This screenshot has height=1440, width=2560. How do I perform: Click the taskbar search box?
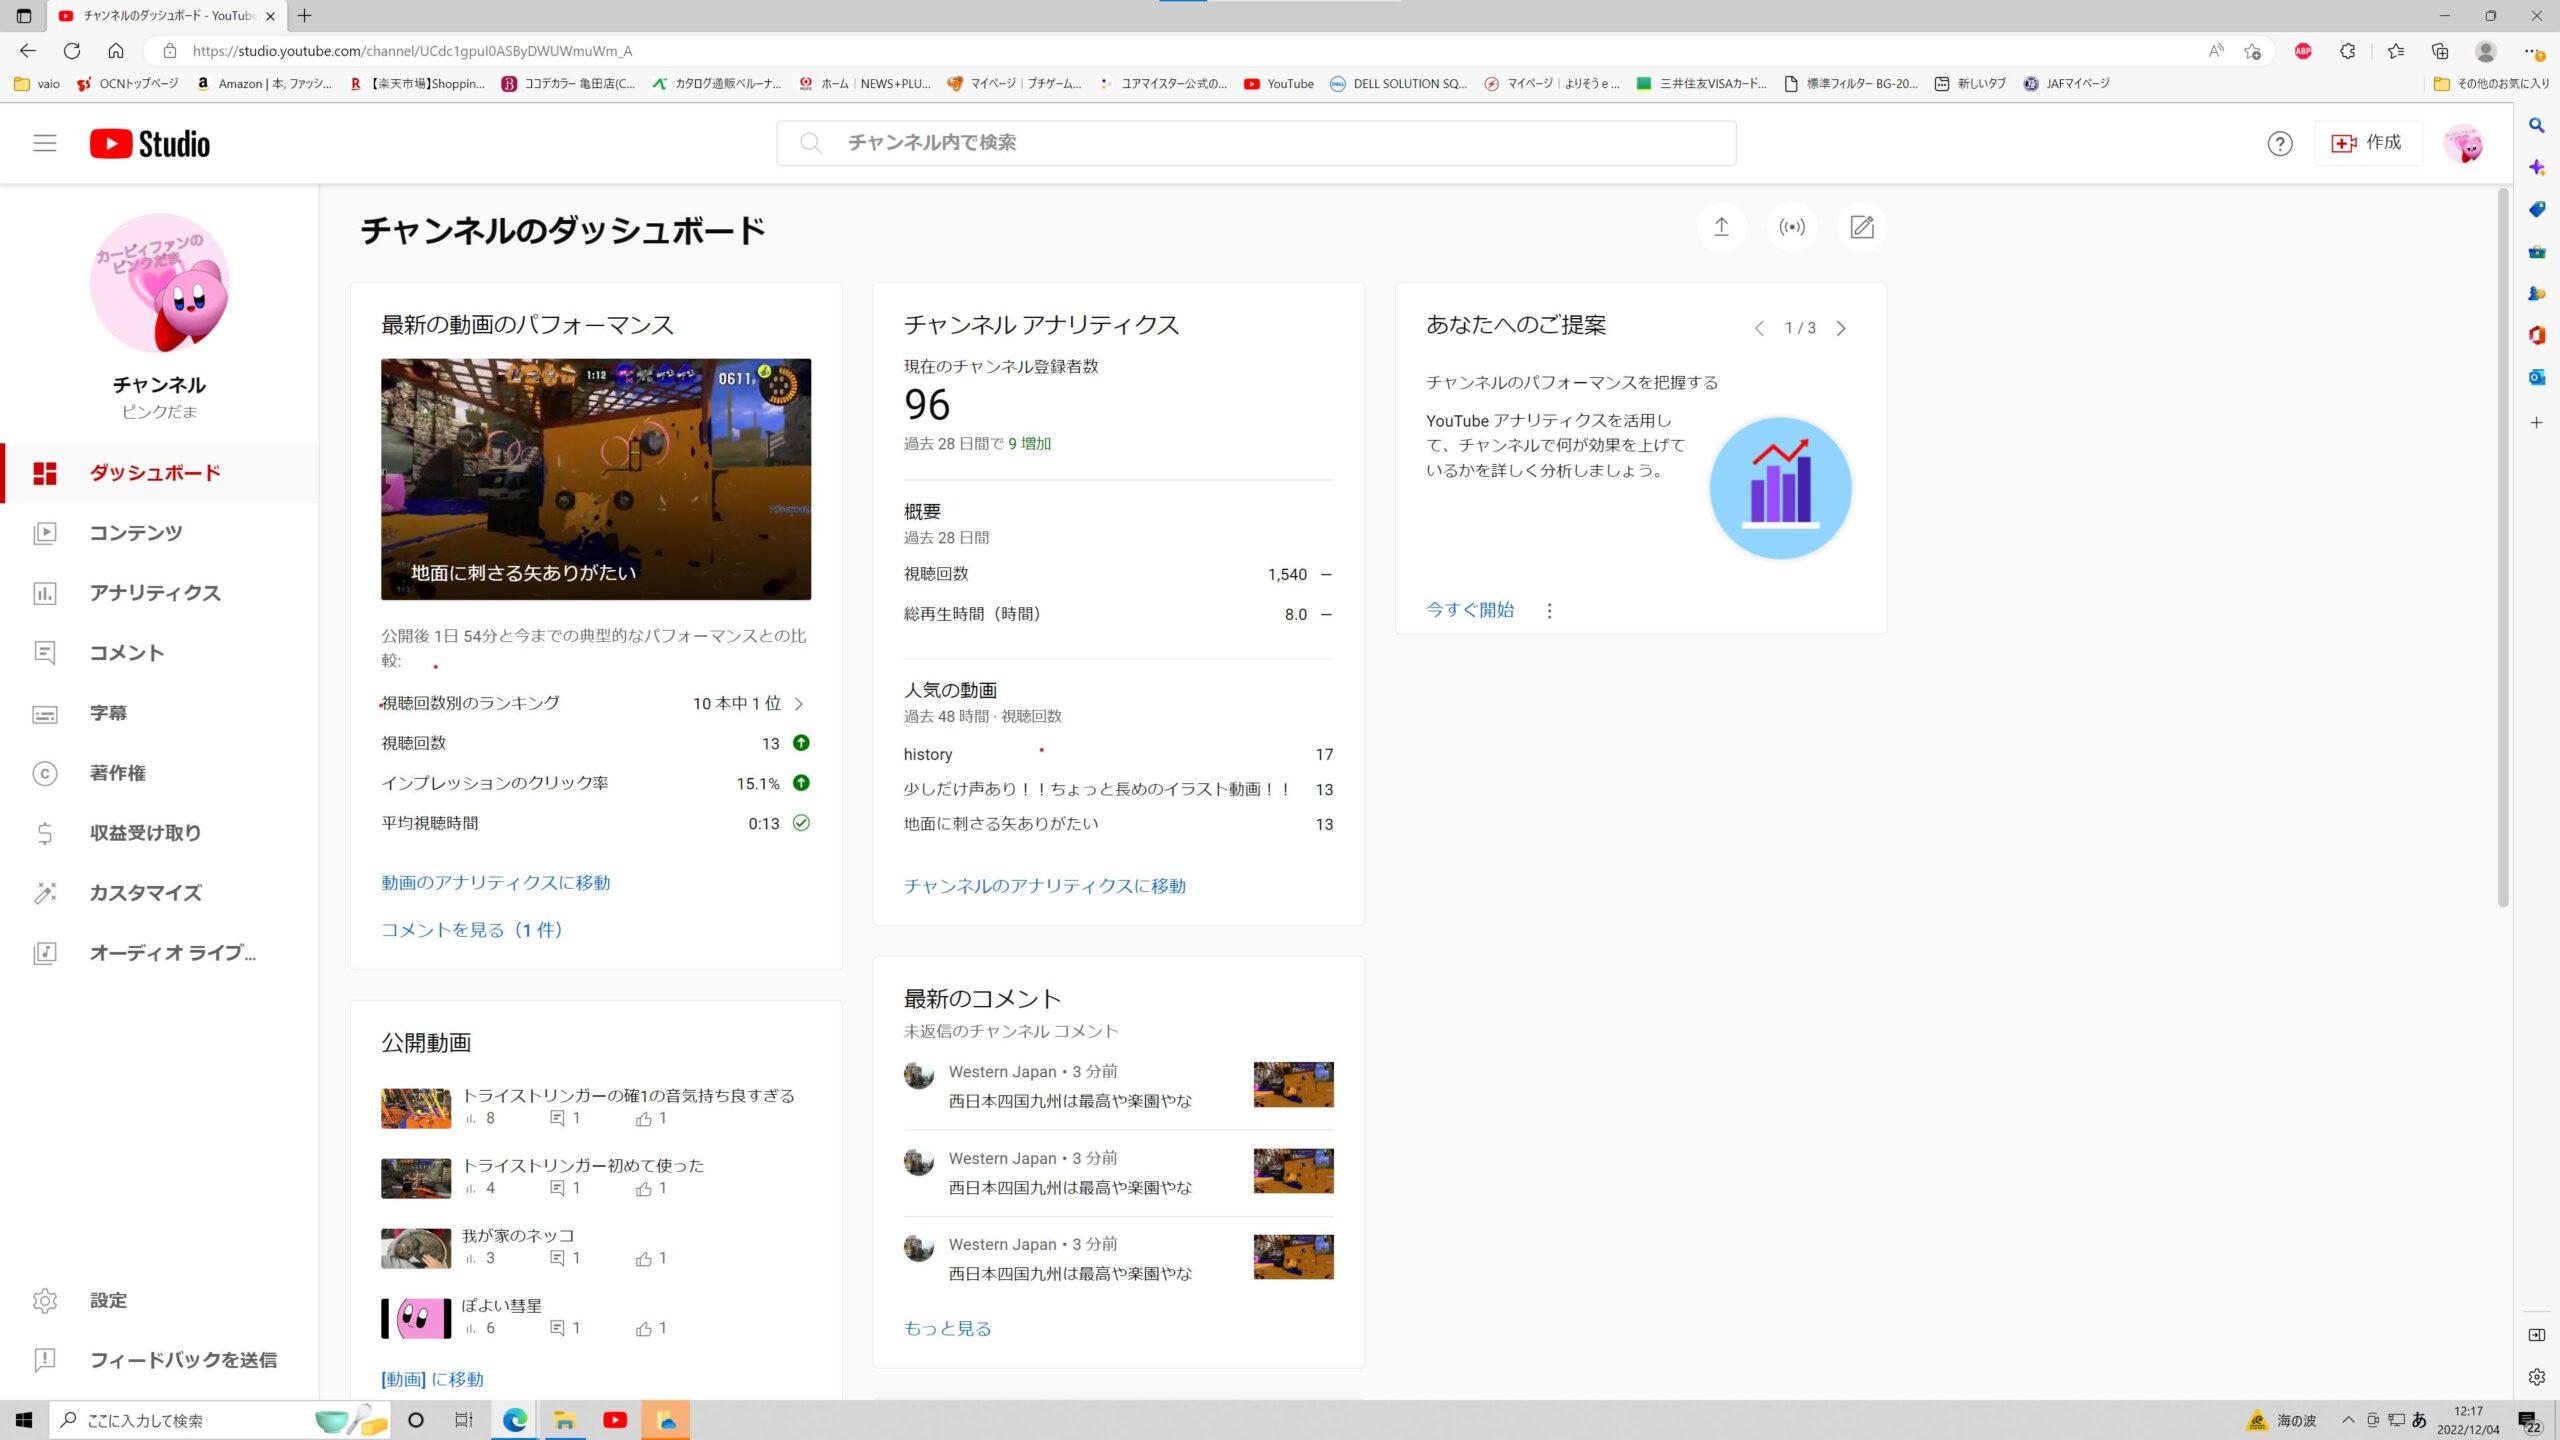click(220, 1420)
